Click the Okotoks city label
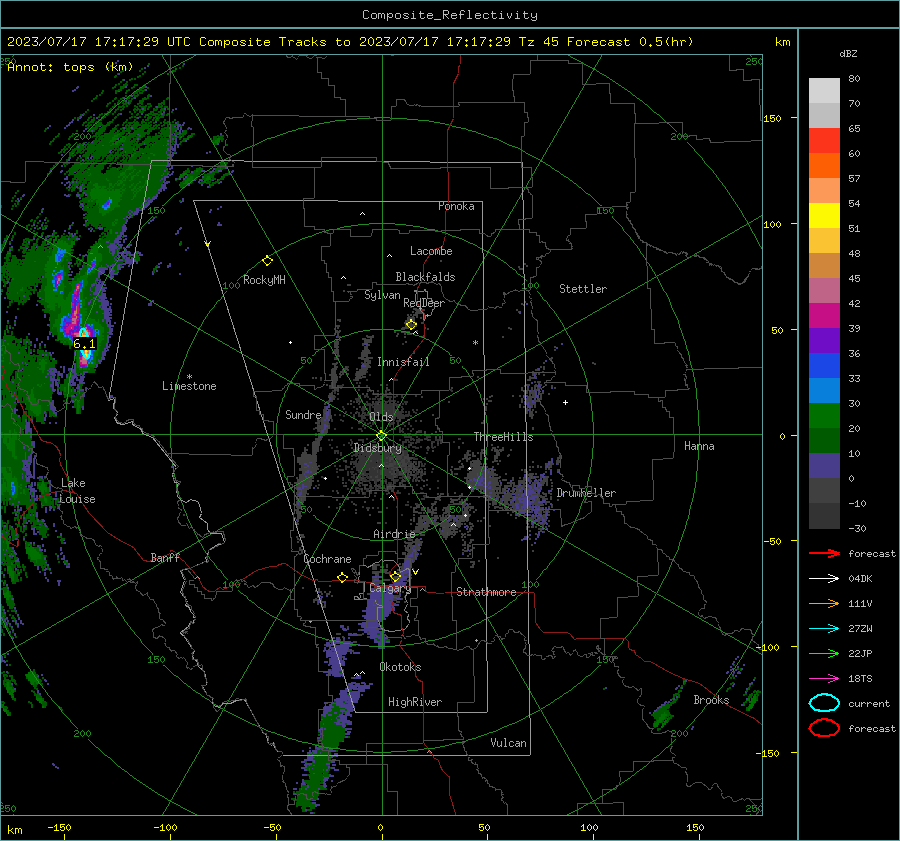This screenshot has width=900, height=841. tap(400, 667)
